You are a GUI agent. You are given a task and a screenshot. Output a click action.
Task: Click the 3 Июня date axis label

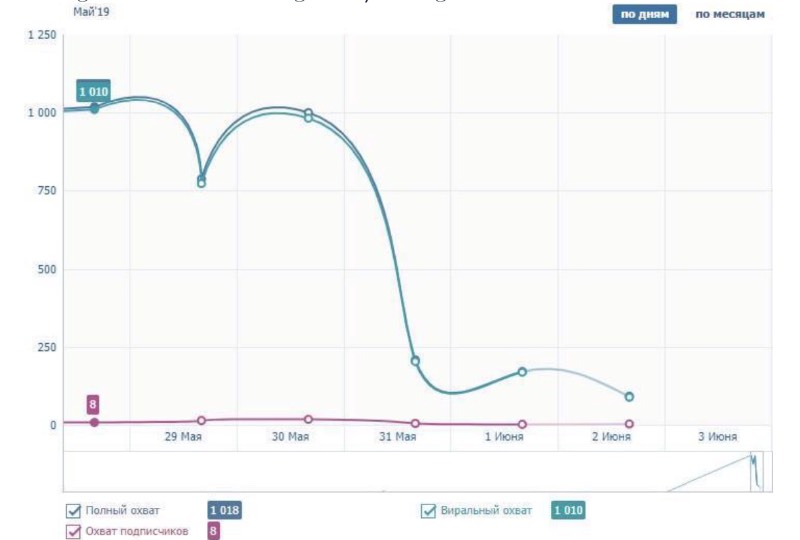click(717, 437)
